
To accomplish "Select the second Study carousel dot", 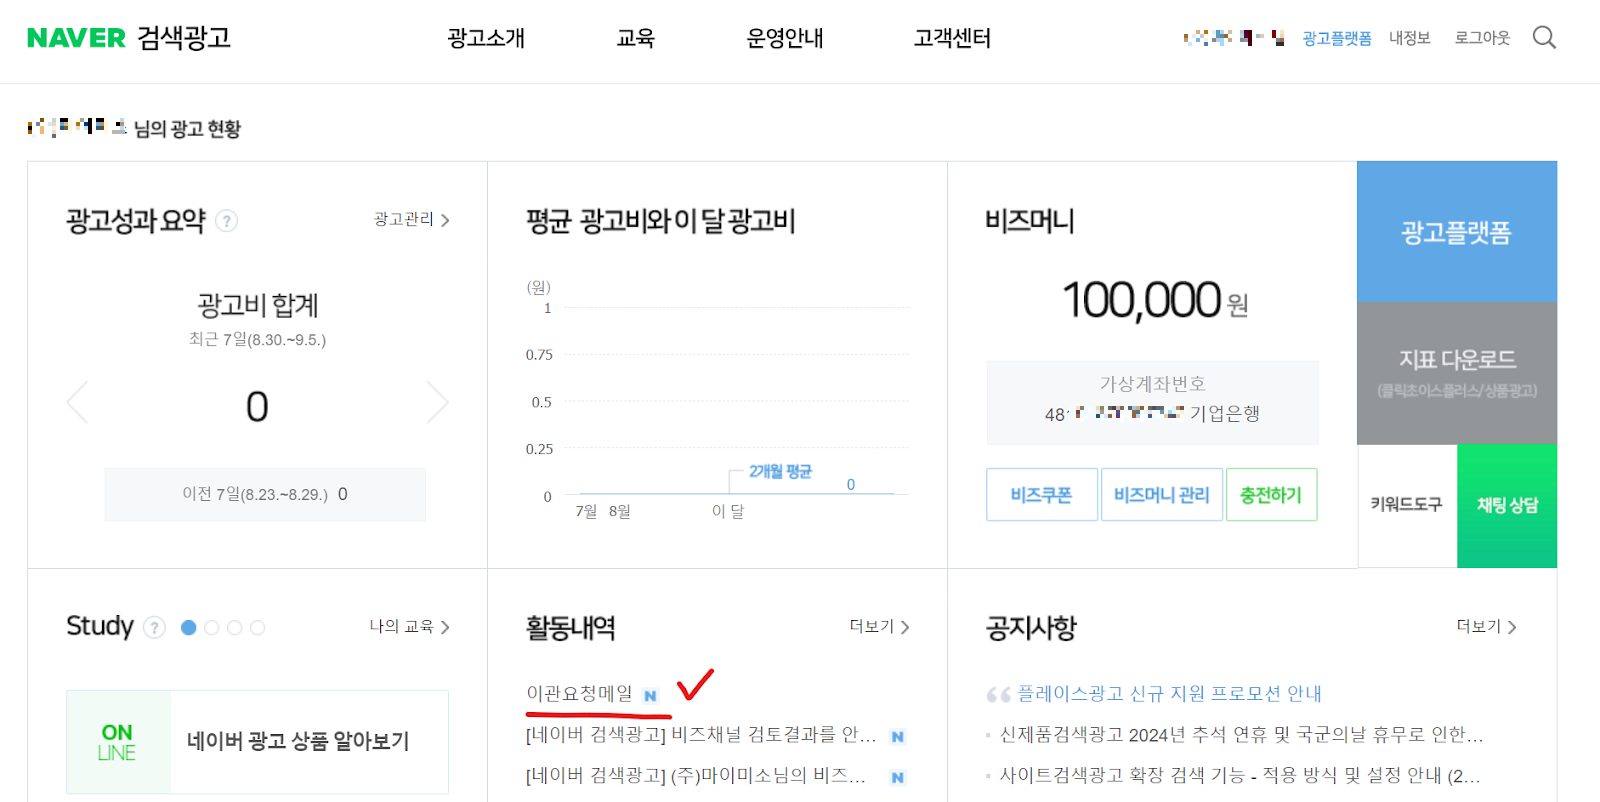I will [x=211, y=627].
